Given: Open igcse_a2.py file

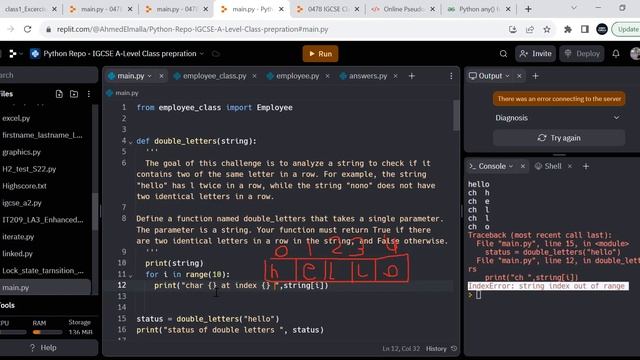Looking at the screenshot, I should pyautogui.click(x=22, y=203).
